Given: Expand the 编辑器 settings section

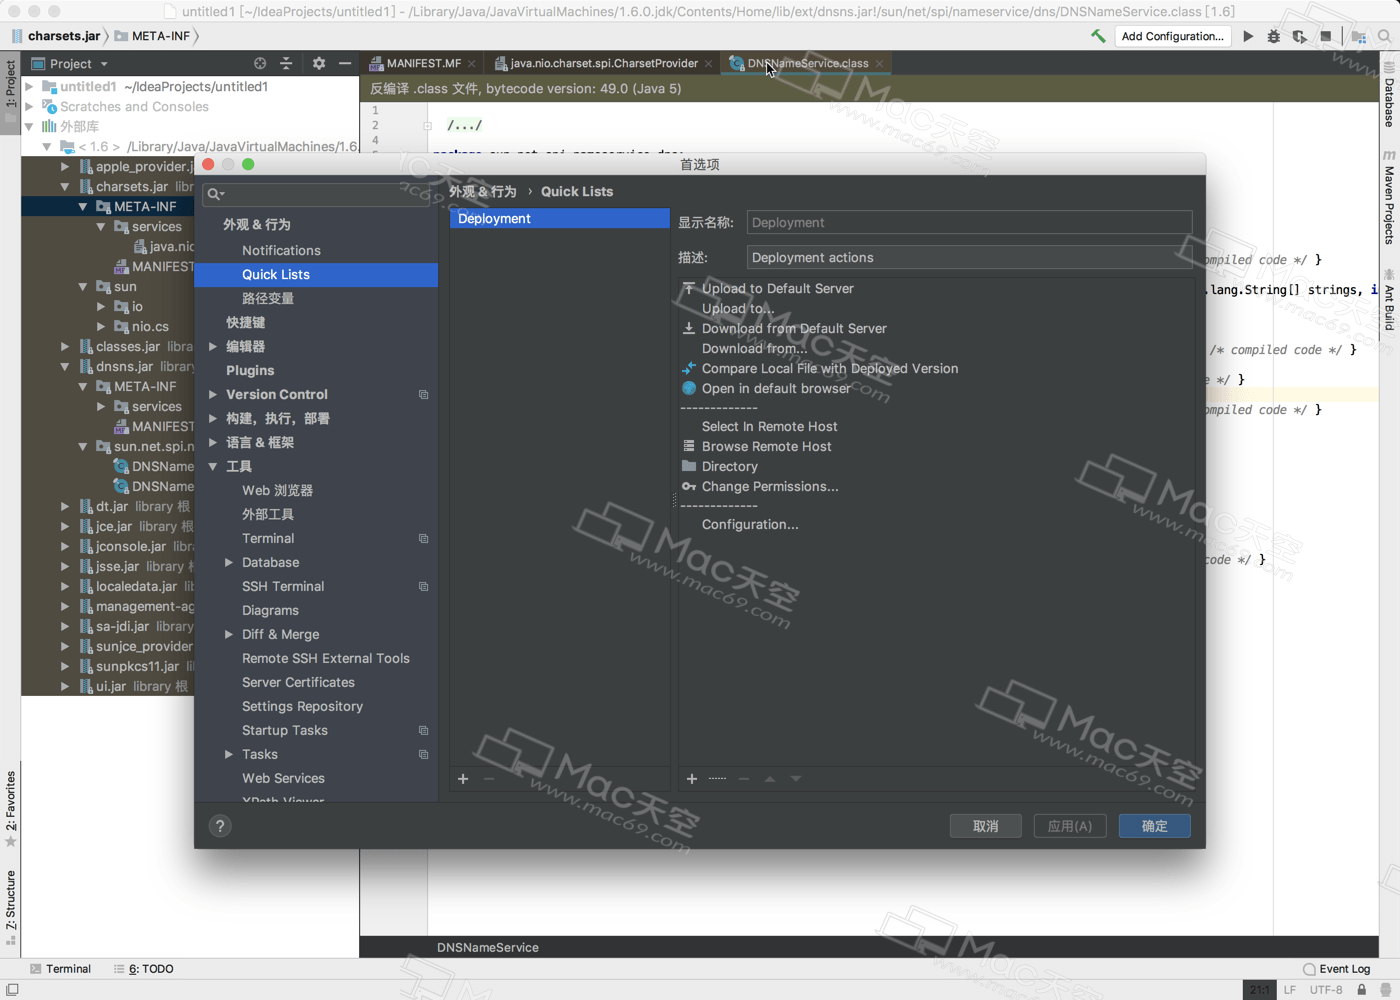Looking at the screenshot, I should [x=213, y=346].
